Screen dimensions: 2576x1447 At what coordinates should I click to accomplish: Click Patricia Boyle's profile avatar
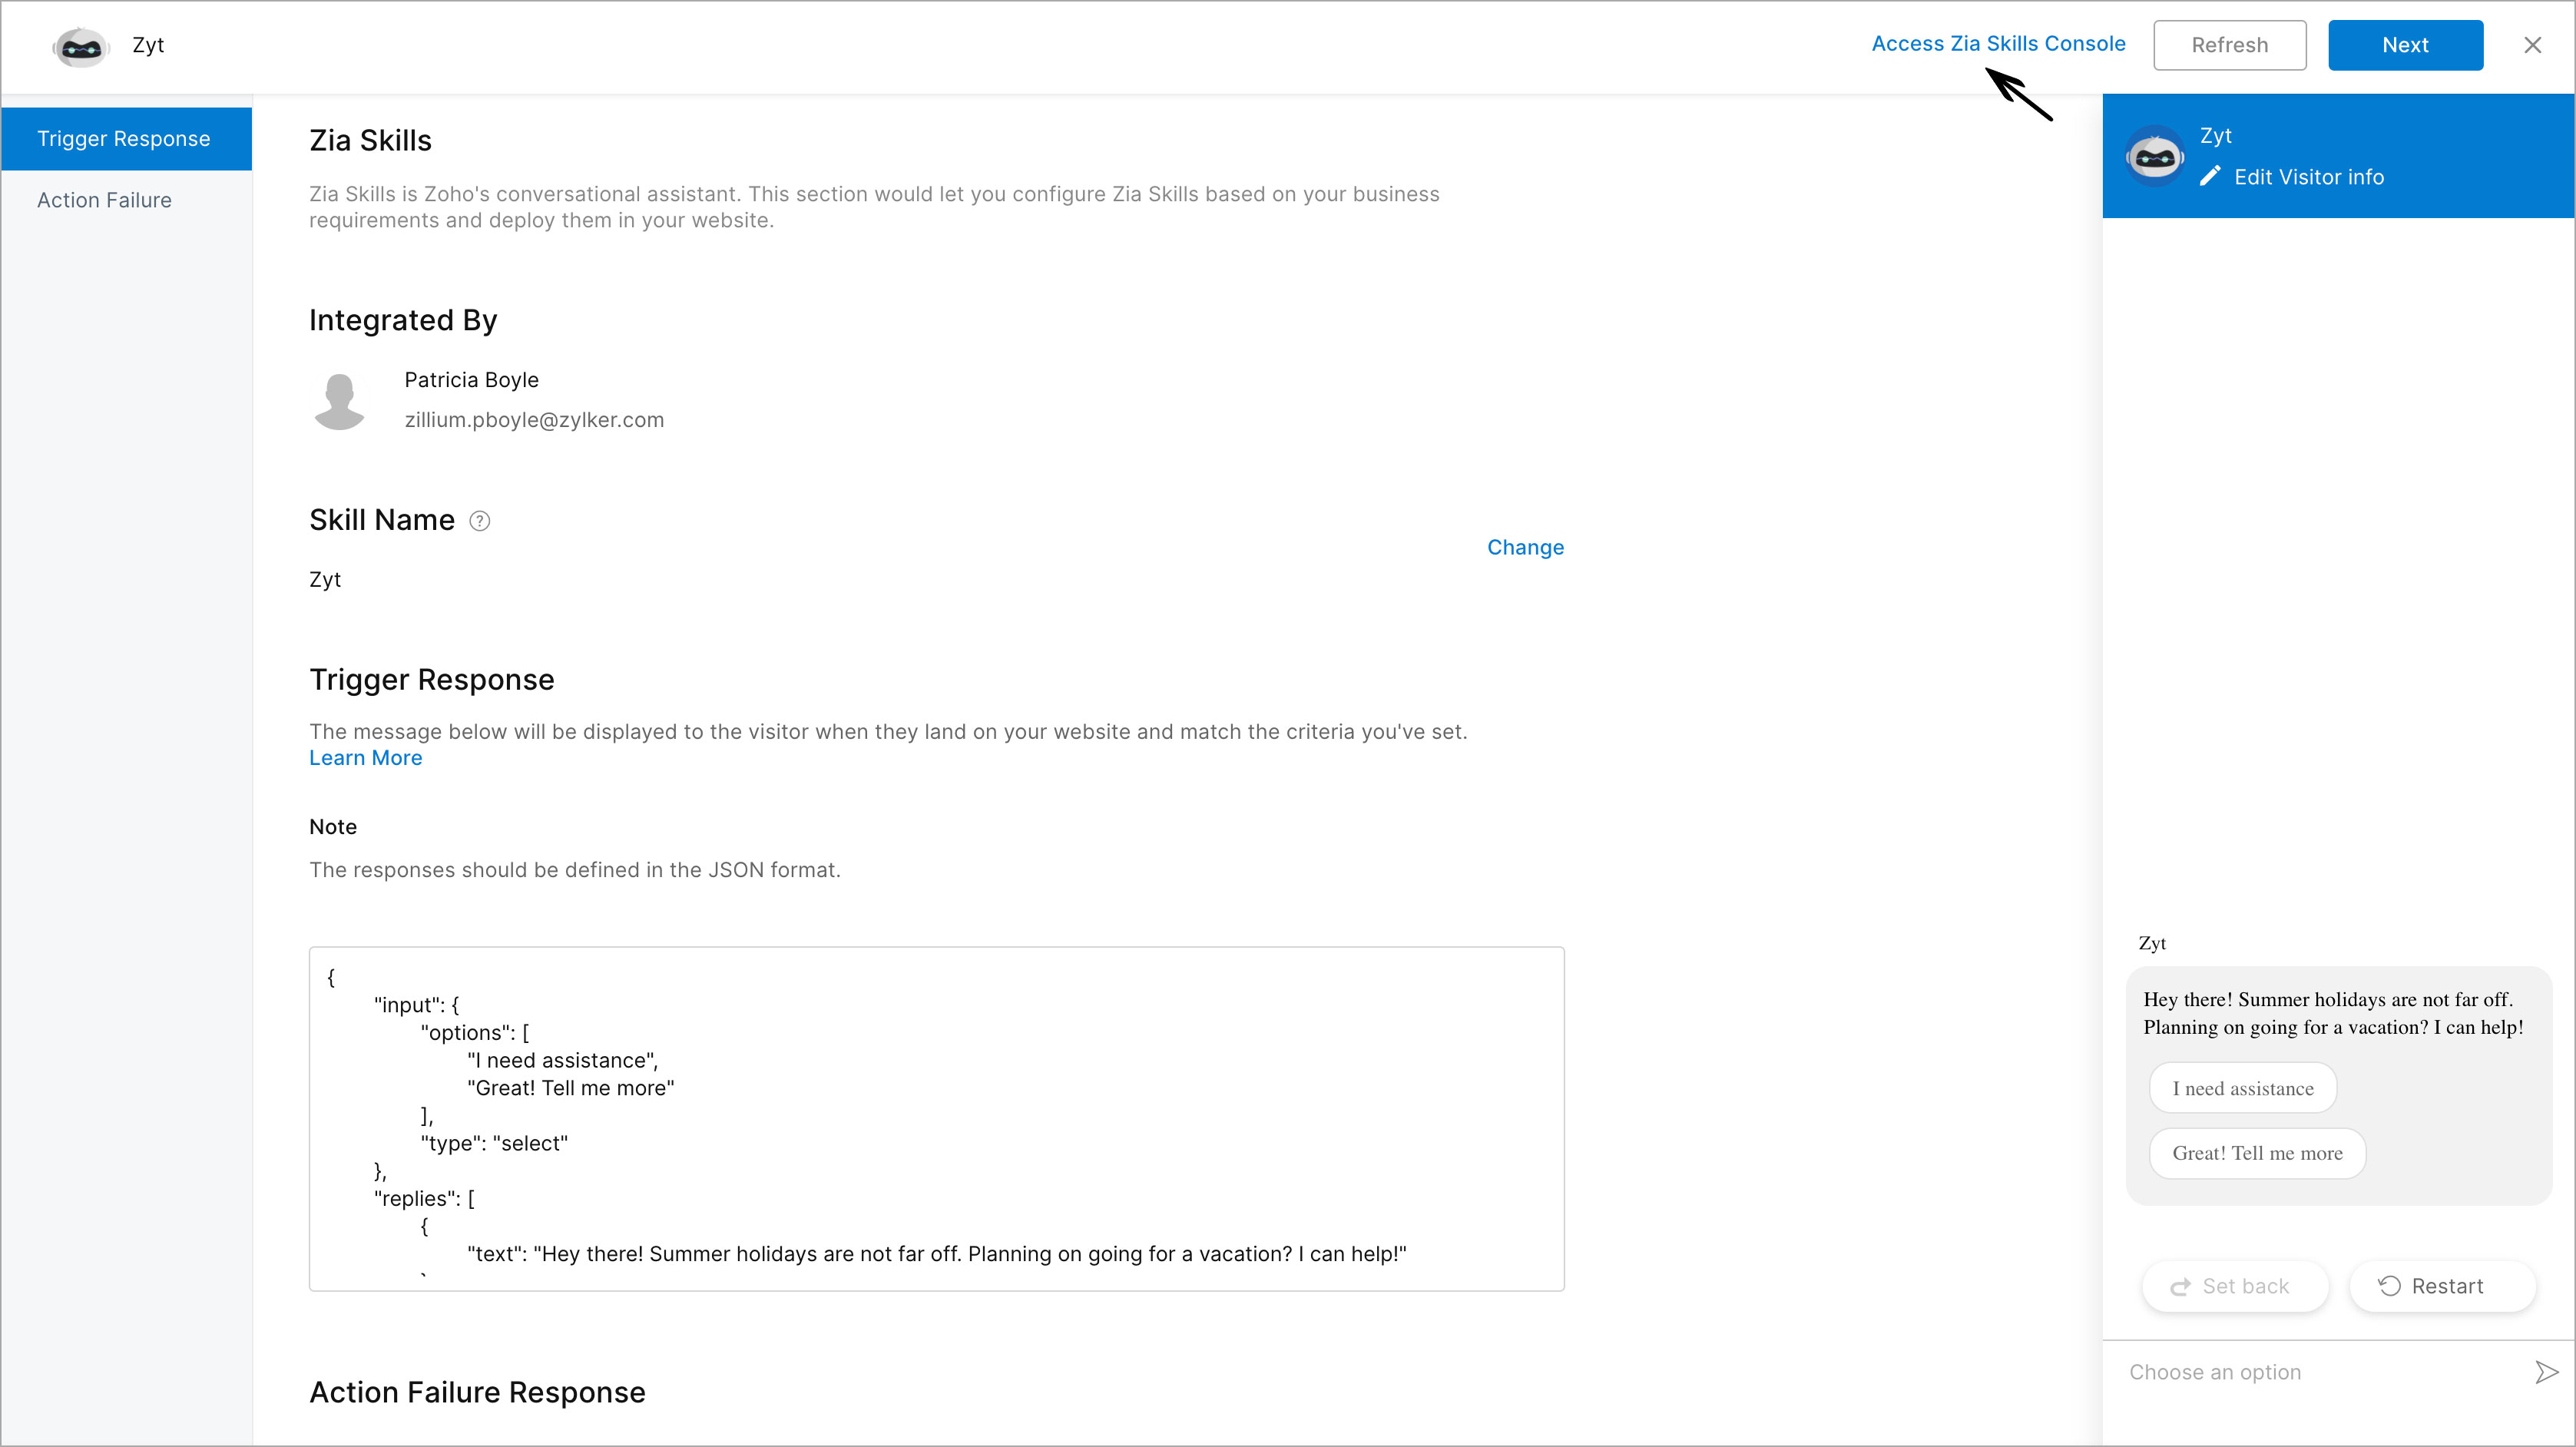click(x=340, y=401)
